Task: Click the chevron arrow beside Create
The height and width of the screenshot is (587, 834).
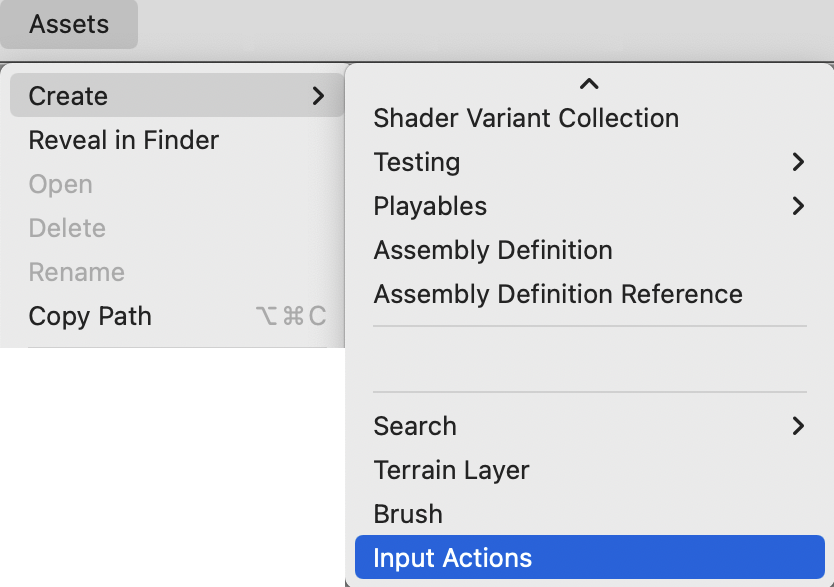Action: (x=318, y=96)
